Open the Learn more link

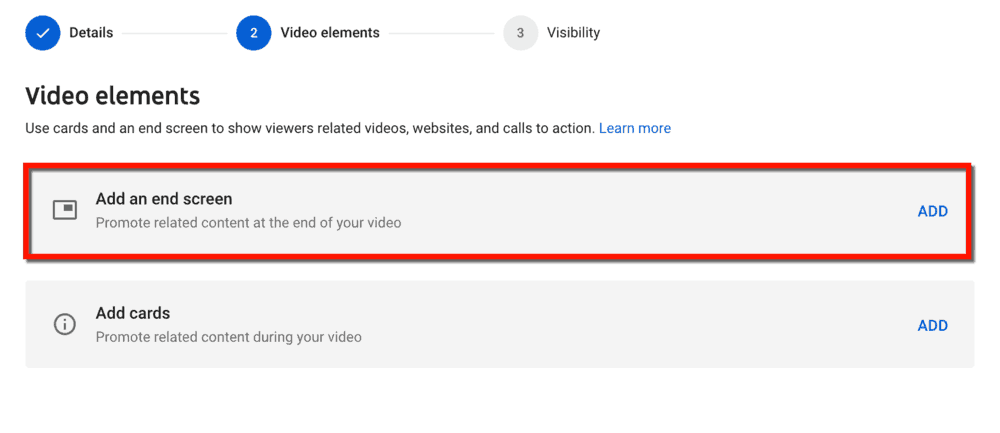point(635,128)
